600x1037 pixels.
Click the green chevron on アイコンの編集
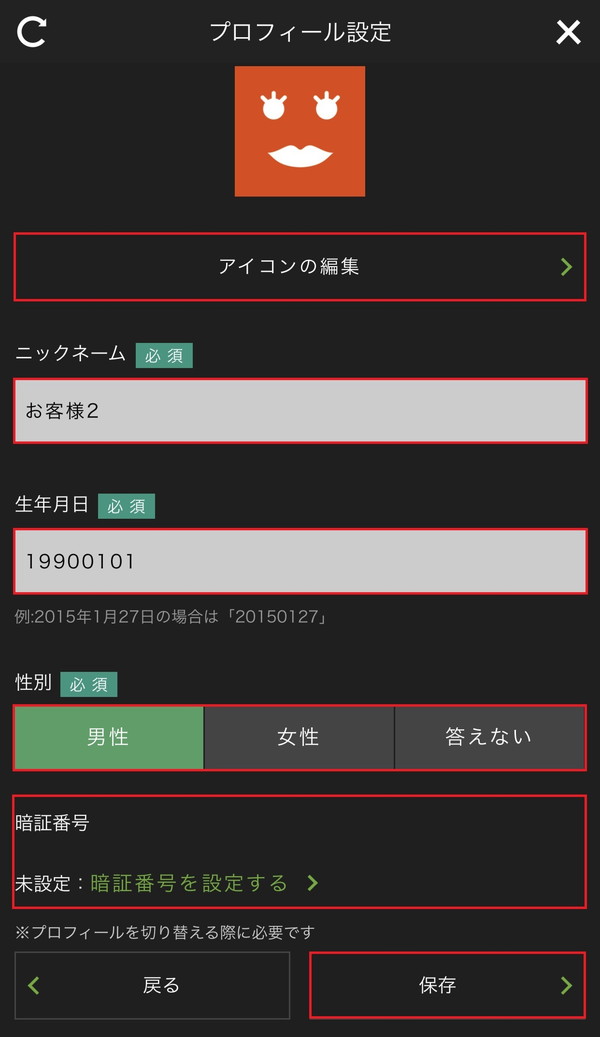click(x=566, y=267)
